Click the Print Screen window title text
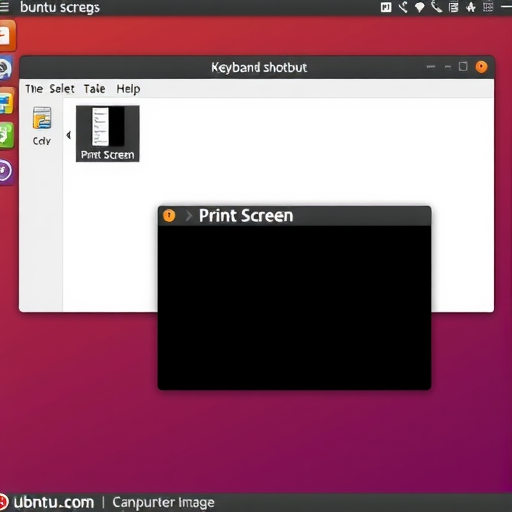512x512 pixels. [246, 216]
